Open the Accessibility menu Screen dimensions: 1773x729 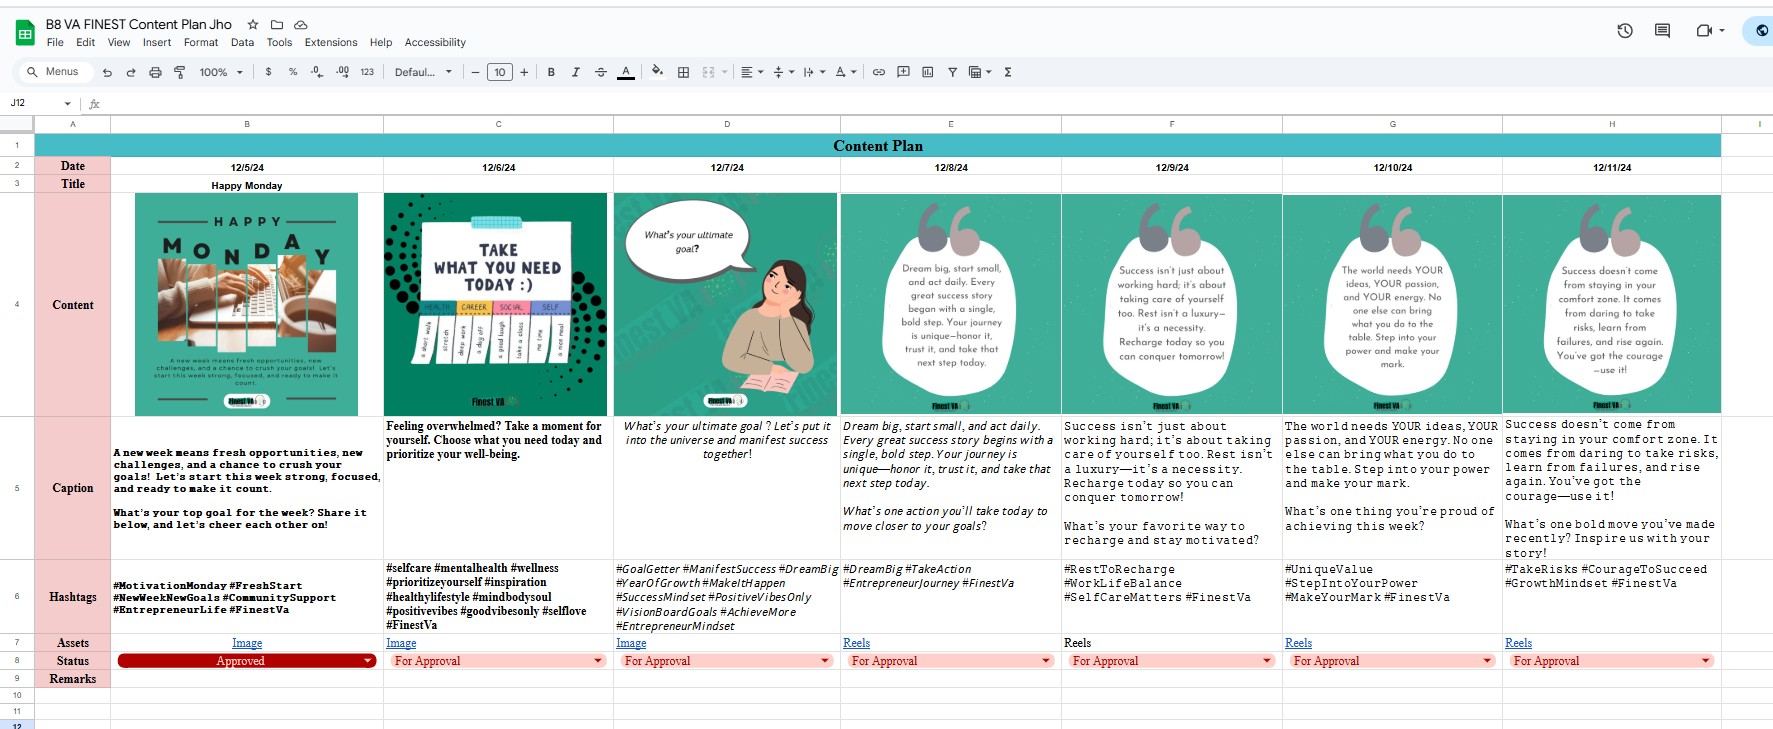(435, 42)
